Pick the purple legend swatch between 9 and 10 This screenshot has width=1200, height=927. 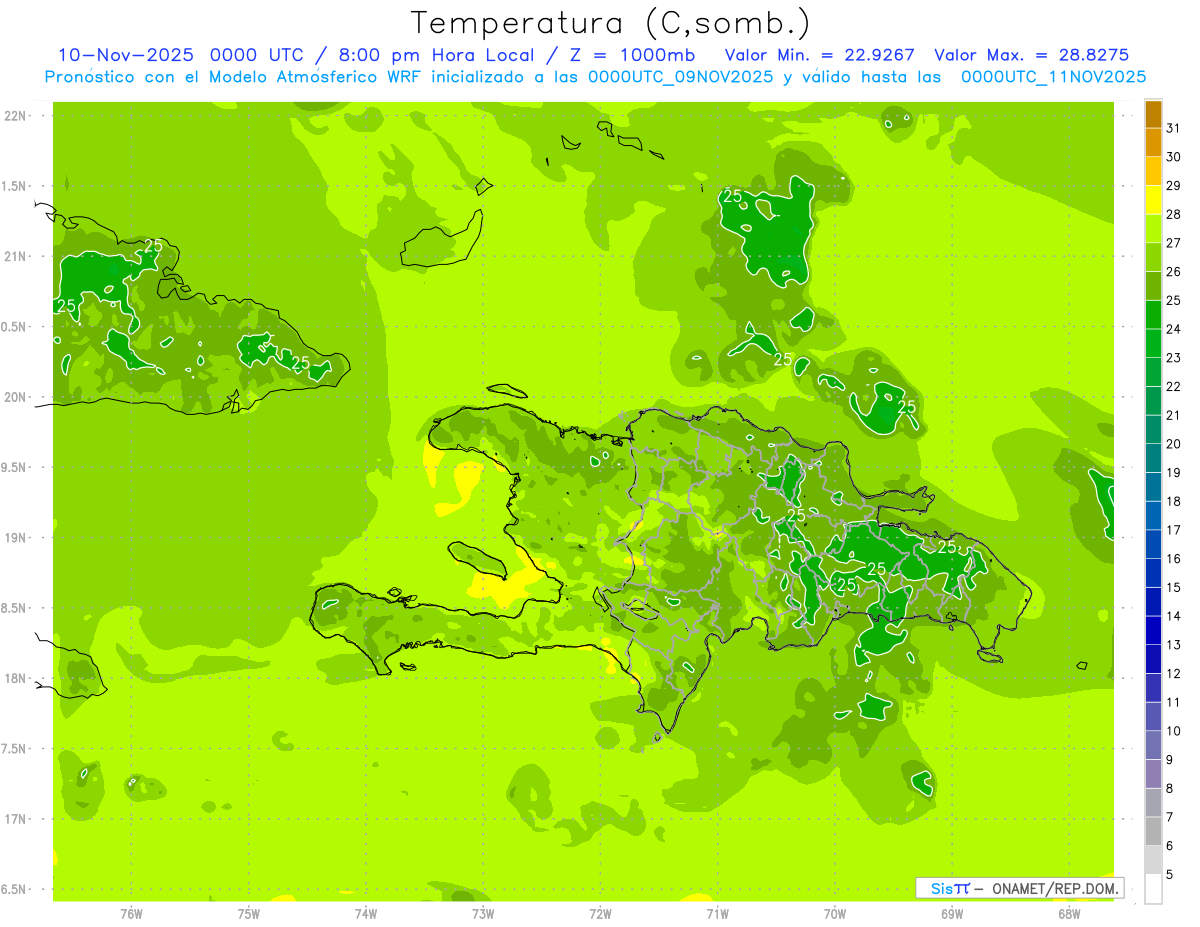pos(1153,745)
